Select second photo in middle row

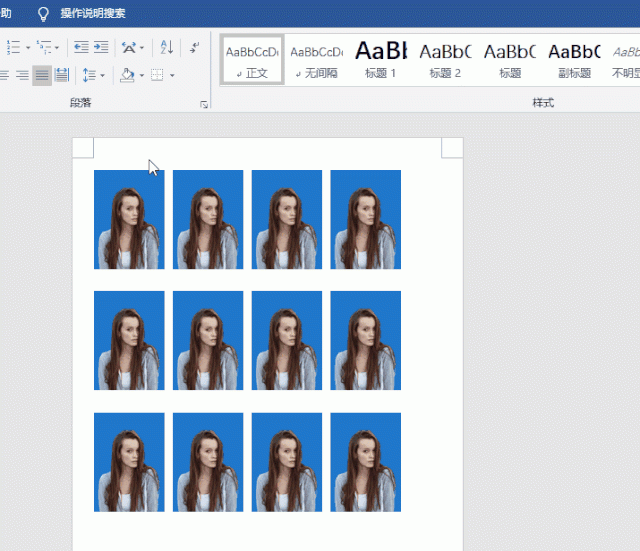(x=208, y=340)
